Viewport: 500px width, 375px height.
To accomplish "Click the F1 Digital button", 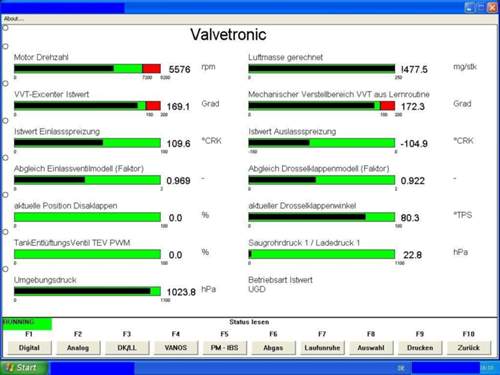I will pyautogui.click(x=29, y=348).
